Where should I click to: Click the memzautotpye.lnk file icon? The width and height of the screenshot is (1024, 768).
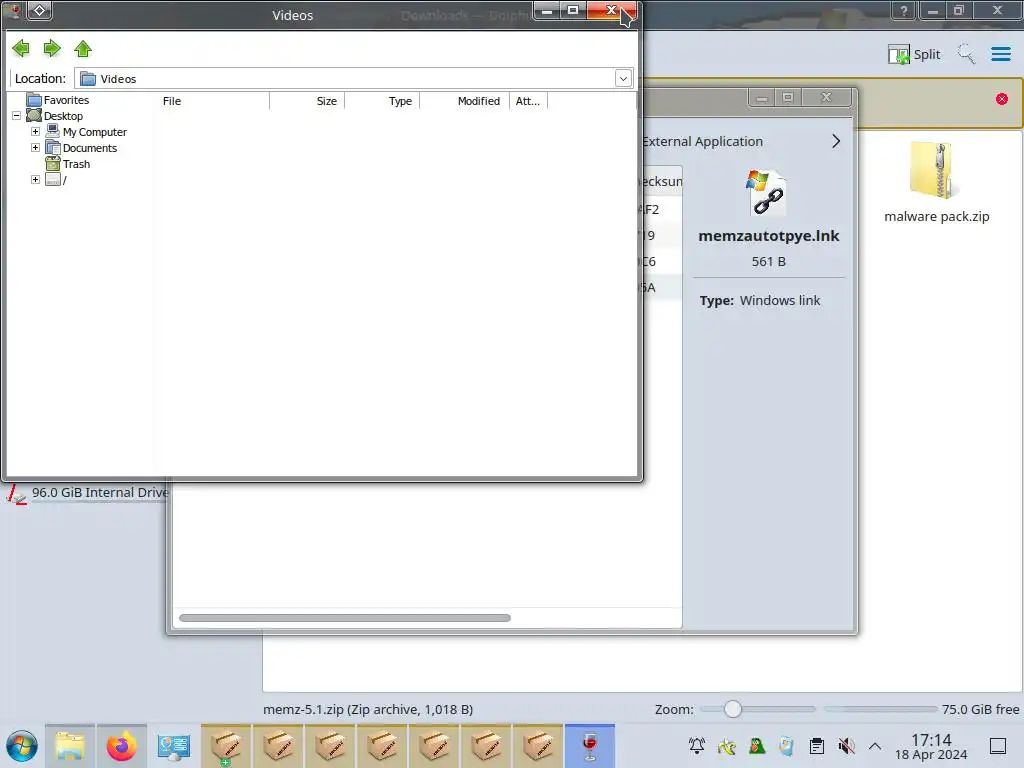(766, 193)
